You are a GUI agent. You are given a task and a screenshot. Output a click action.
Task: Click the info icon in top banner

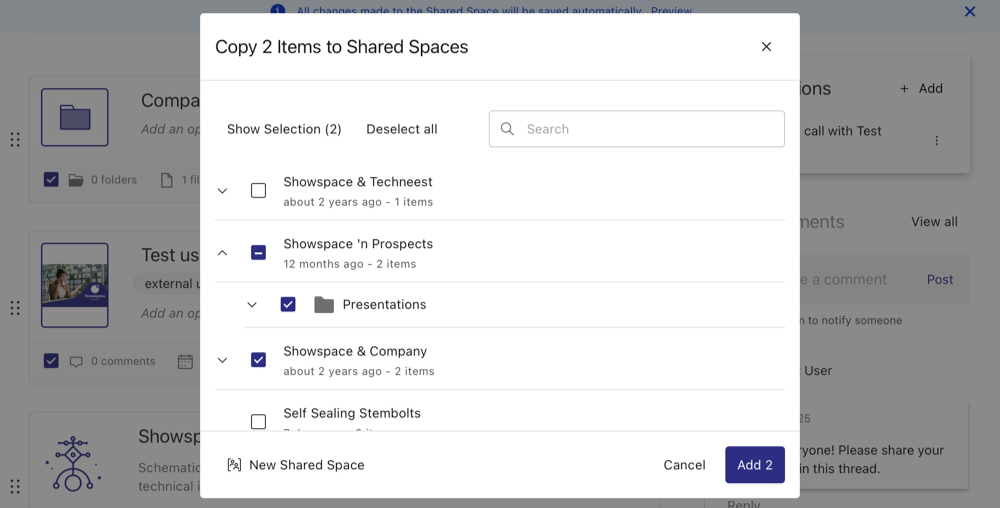(277, 9)
